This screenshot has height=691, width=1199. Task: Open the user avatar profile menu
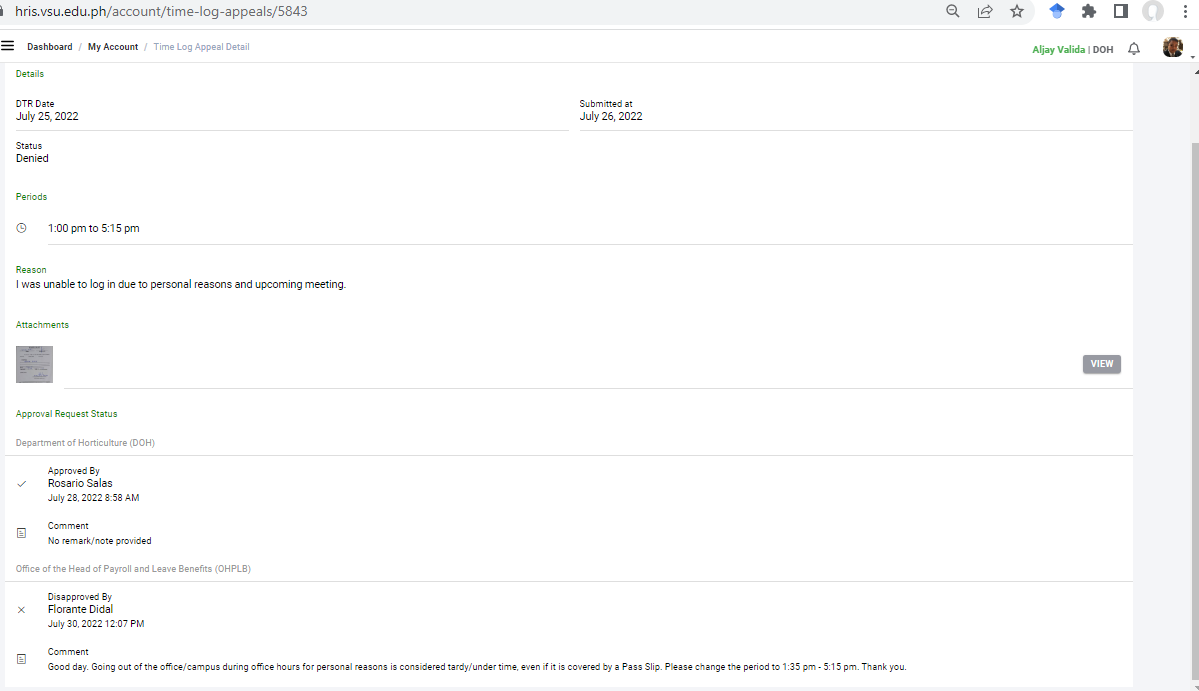coord(1173,47)
